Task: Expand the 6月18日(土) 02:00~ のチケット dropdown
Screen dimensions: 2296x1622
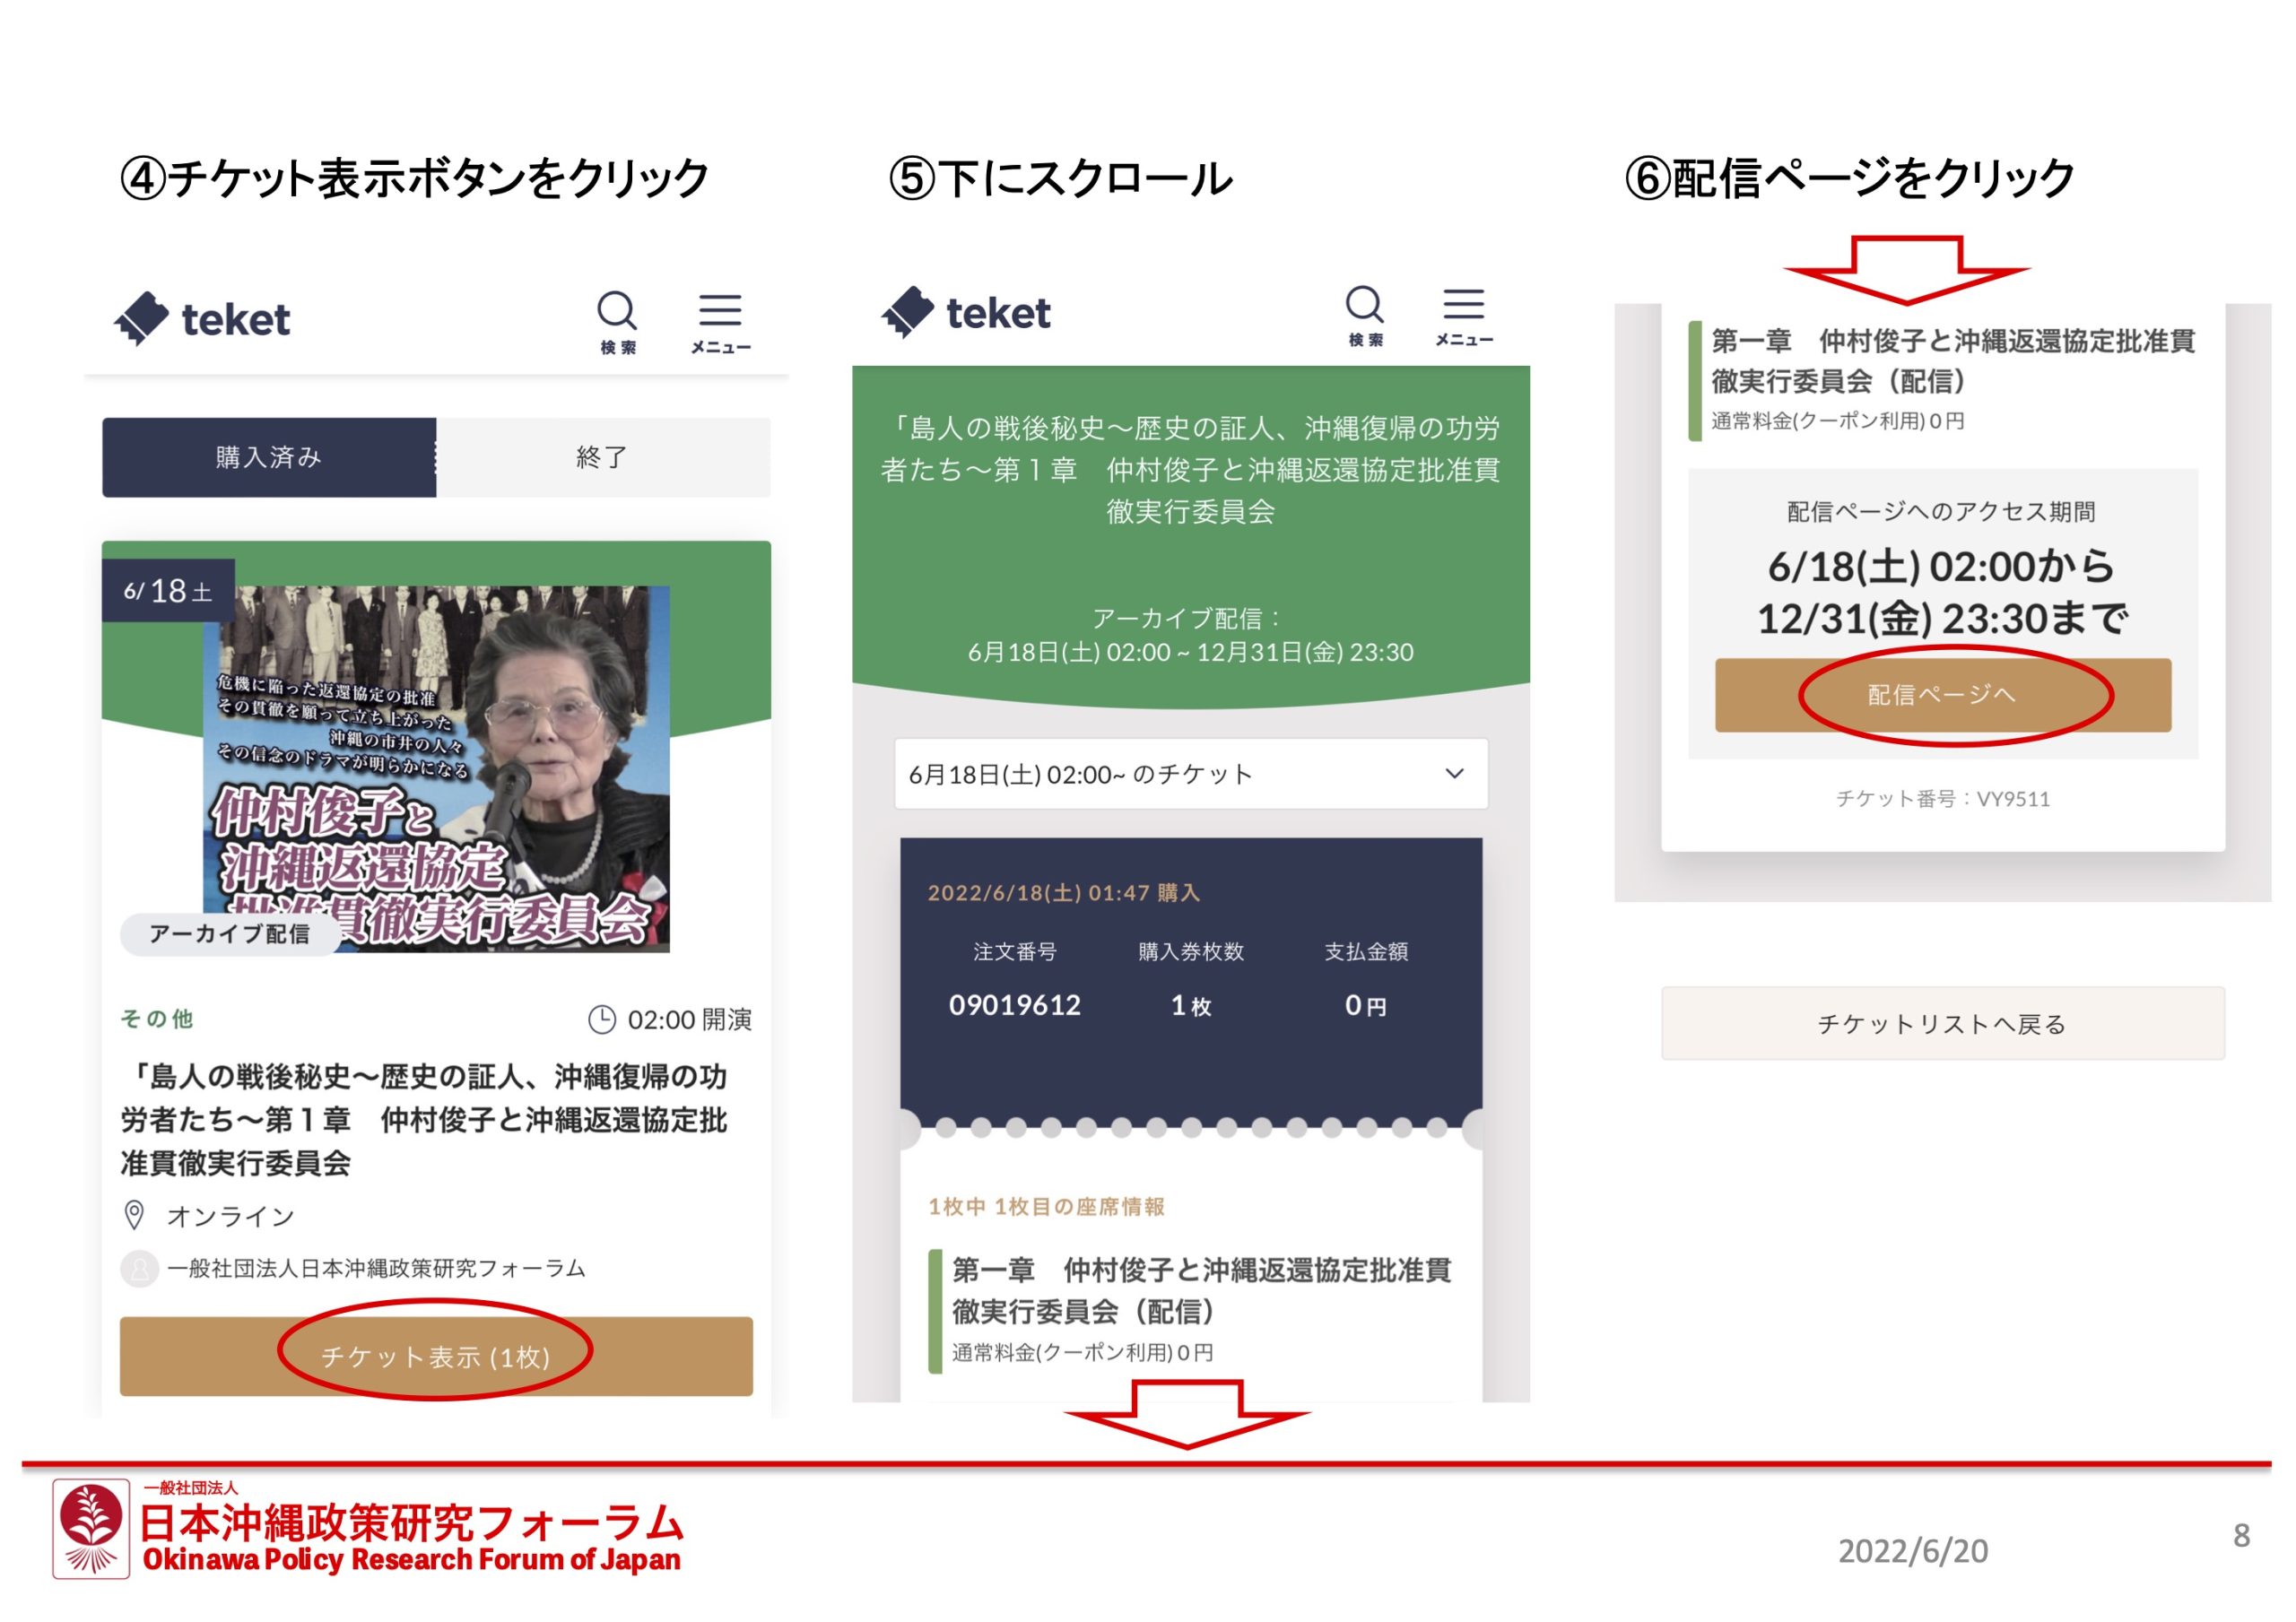Action: pos(1190,774)
